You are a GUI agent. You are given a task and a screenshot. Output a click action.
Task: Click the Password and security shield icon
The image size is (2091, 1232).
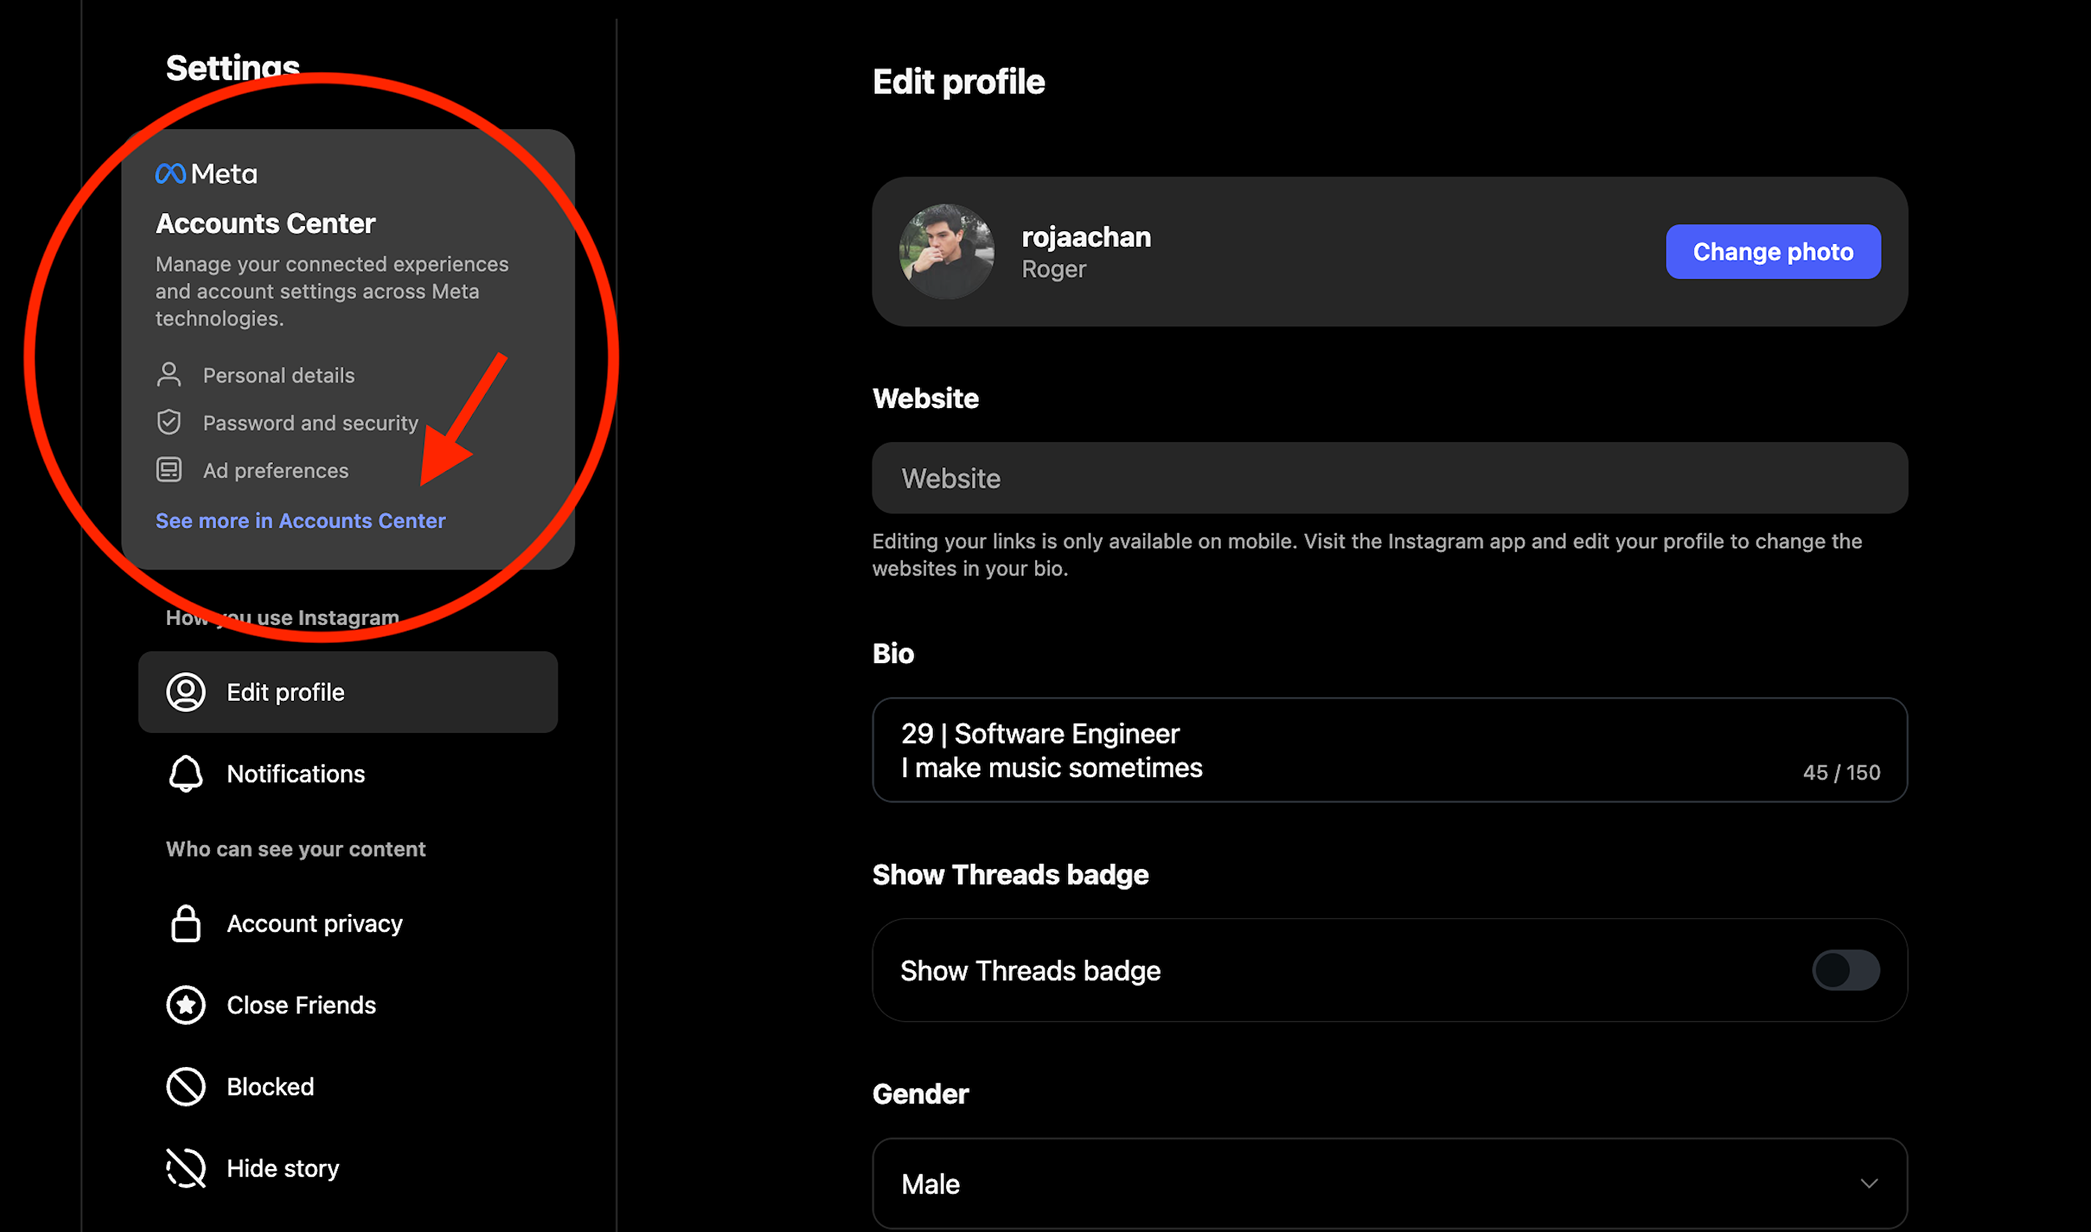pos(169,422)
